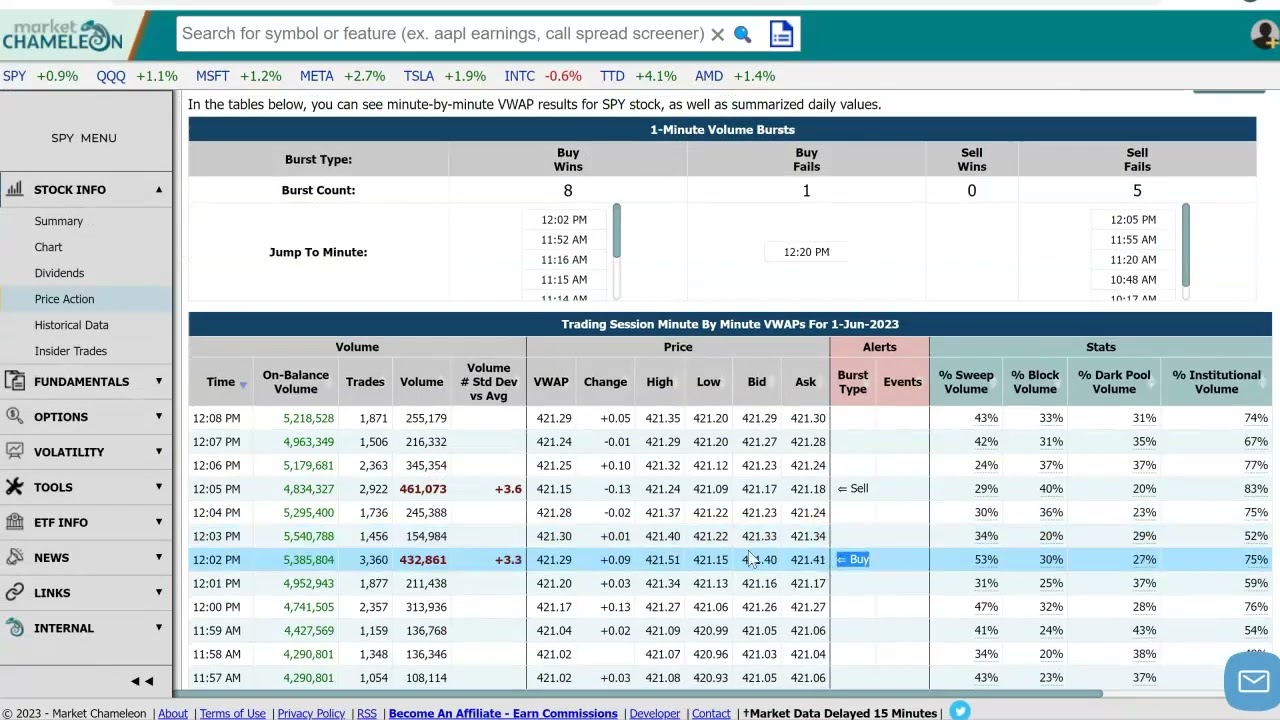Click the SPY ticker in the top strip
The width and height of the screenshot is (1280, 720).
click(x=14, y=76)
